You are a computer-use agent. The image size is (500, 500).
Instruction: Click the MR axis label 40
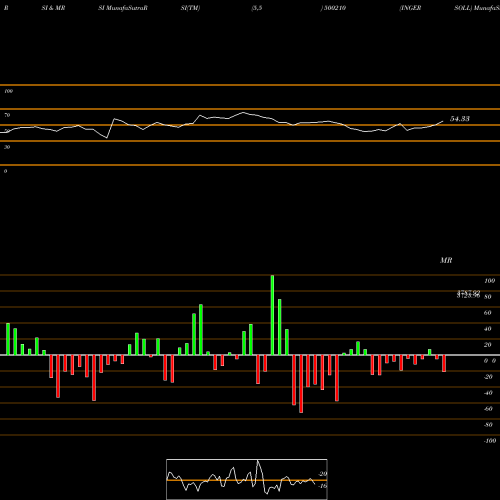(x=488, y=329)
